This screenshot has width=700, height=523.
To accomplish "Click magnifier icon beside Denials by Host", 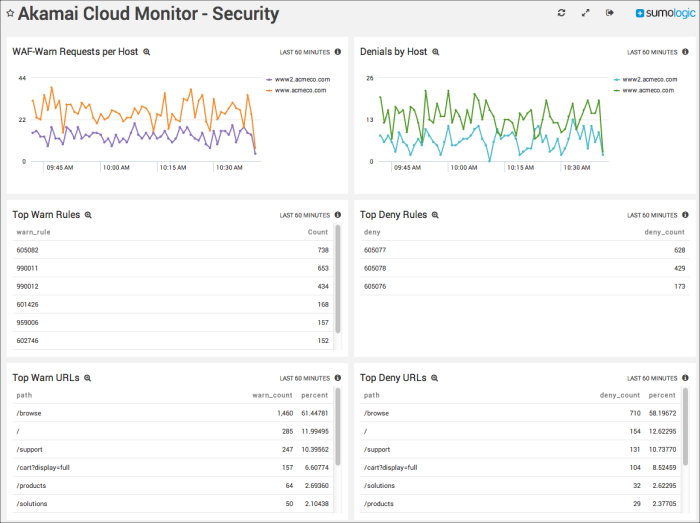I will (x=435, y=51).
